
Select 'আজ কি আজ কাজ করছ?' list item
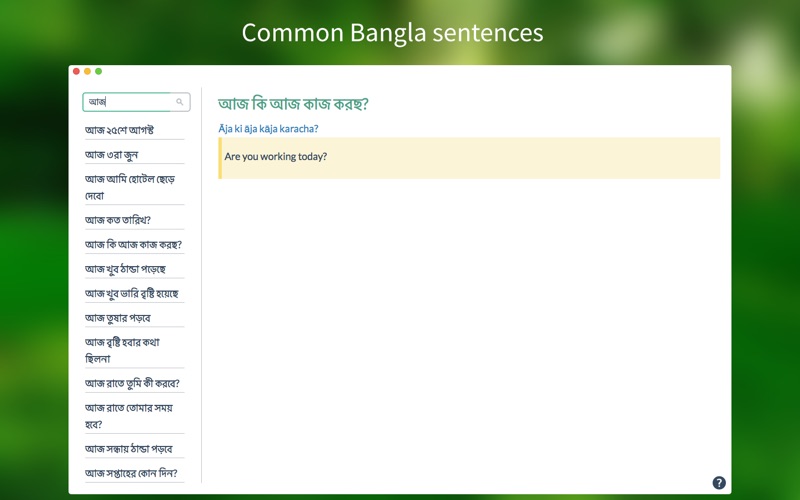(133, 244)
